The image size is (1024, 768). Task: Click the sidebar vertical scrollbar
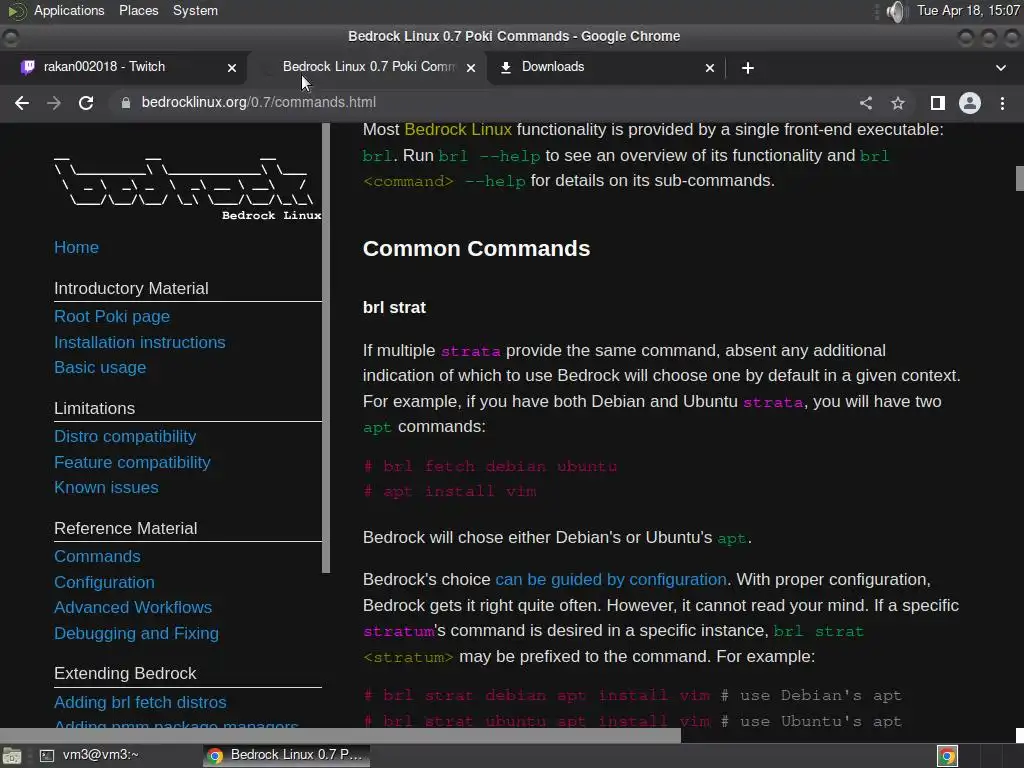pos(326,348)
